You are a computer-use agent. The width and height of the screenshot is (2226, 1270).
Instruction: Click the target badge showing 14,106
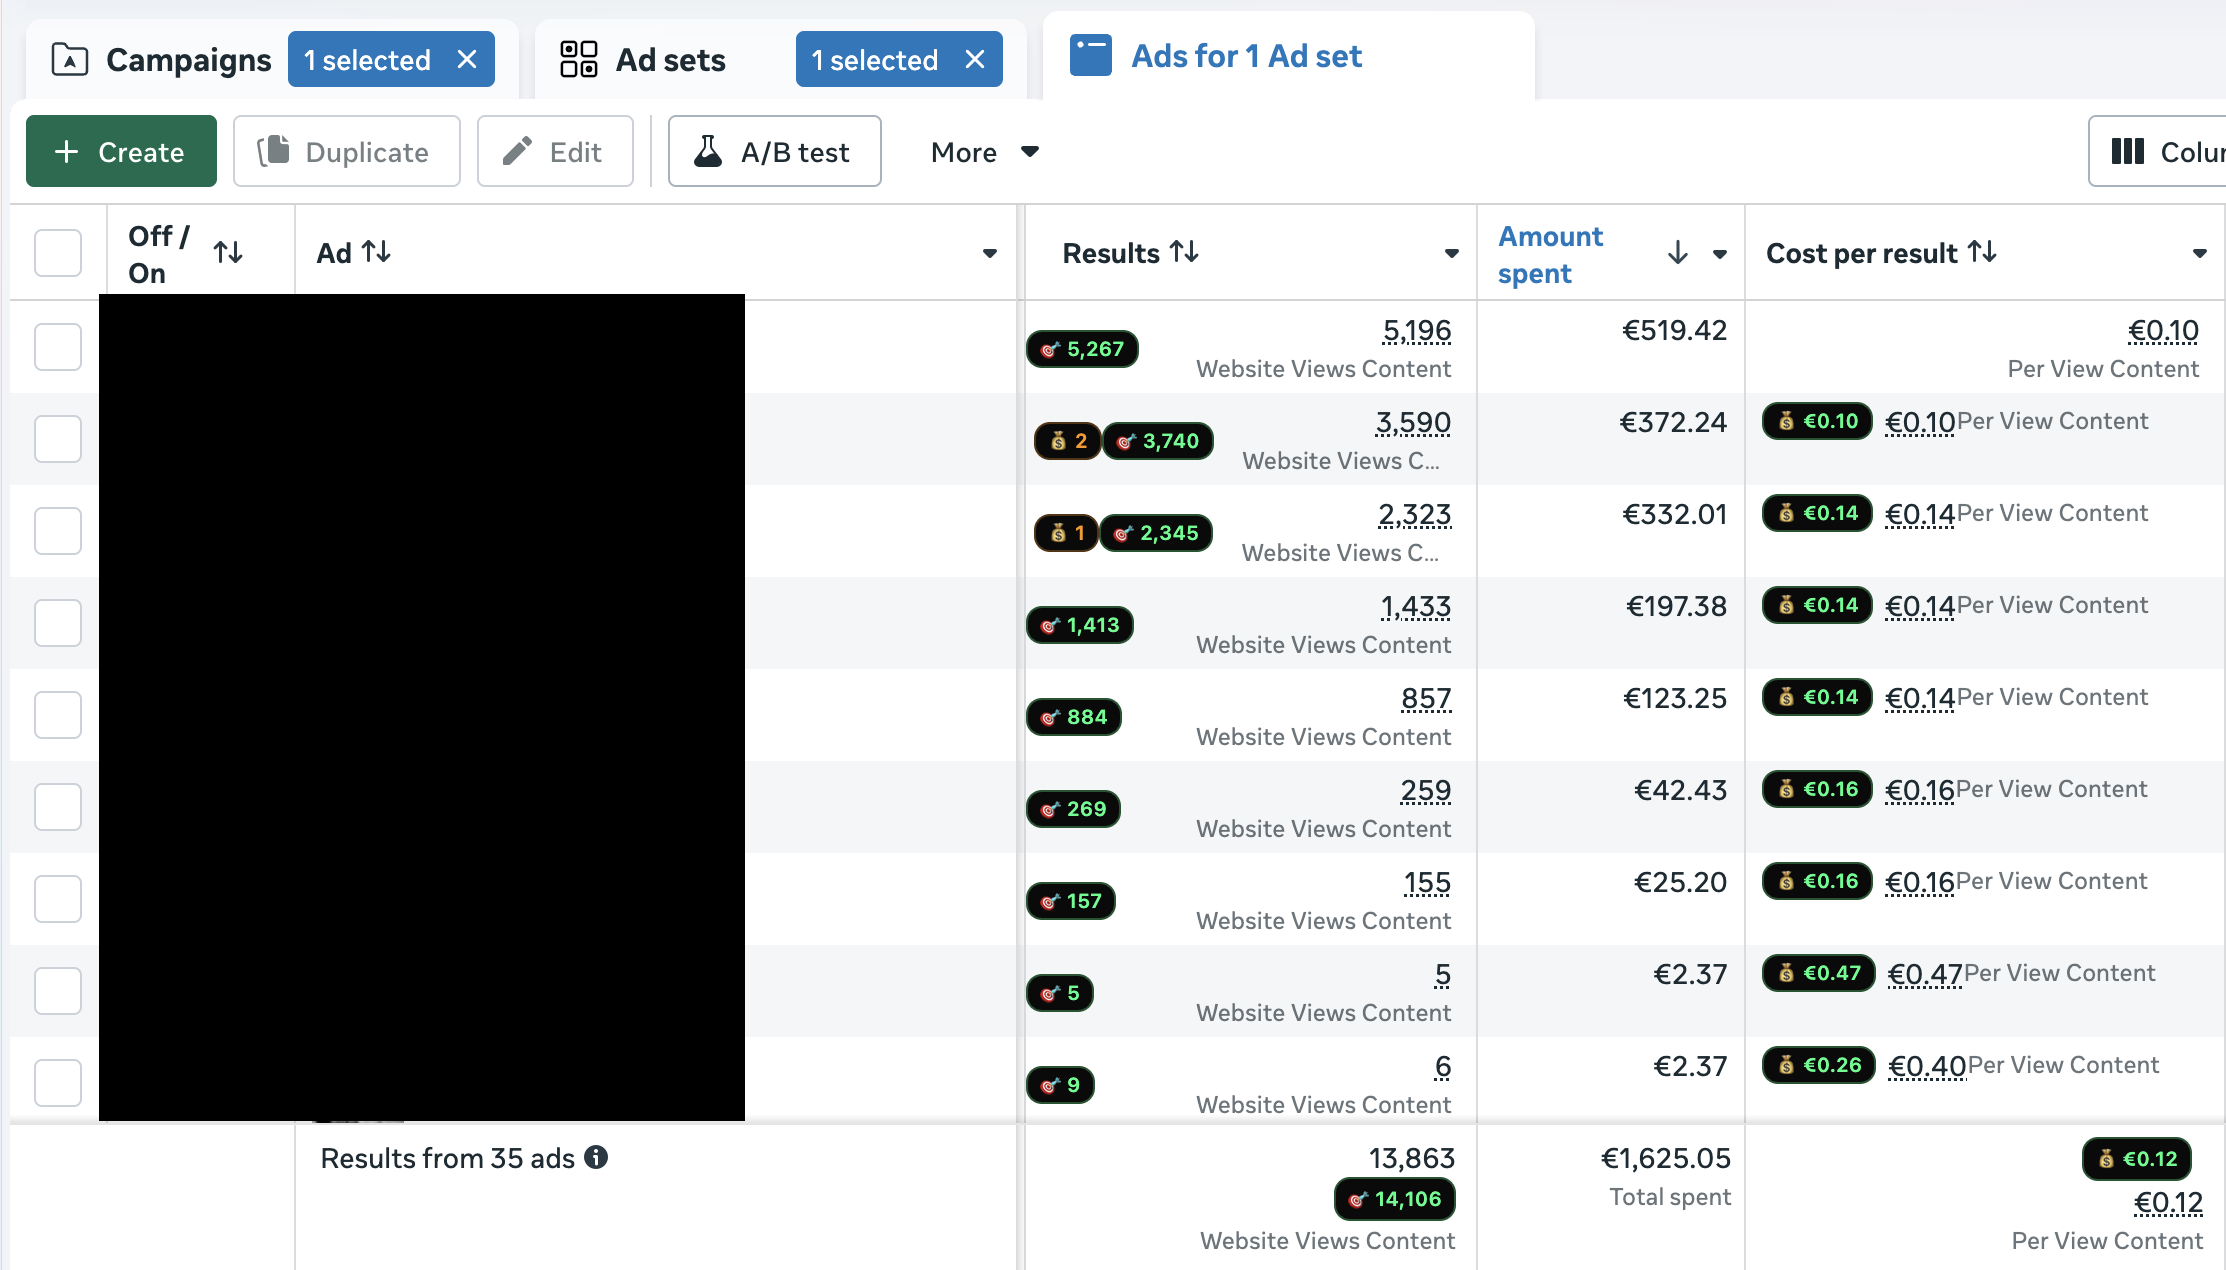[x=1394, y=1200]
